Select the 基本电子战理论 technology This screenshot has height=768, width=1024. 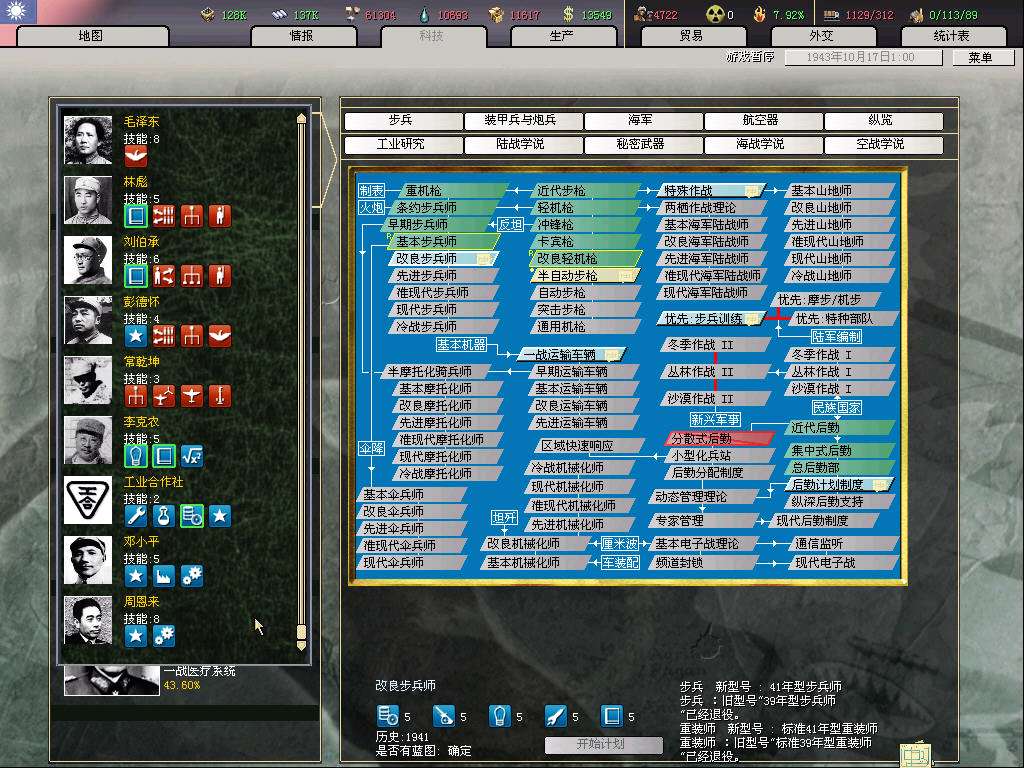[x=704, y=543]
